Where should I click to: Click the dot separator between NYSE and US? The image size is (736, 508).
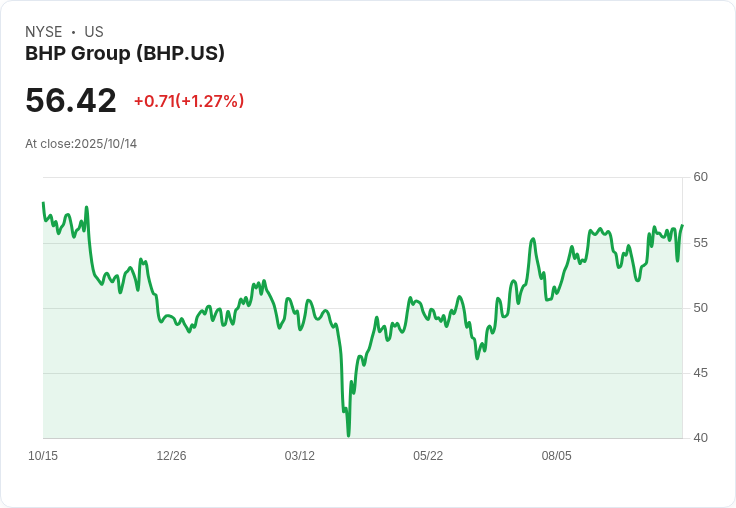tap(73, 32)
